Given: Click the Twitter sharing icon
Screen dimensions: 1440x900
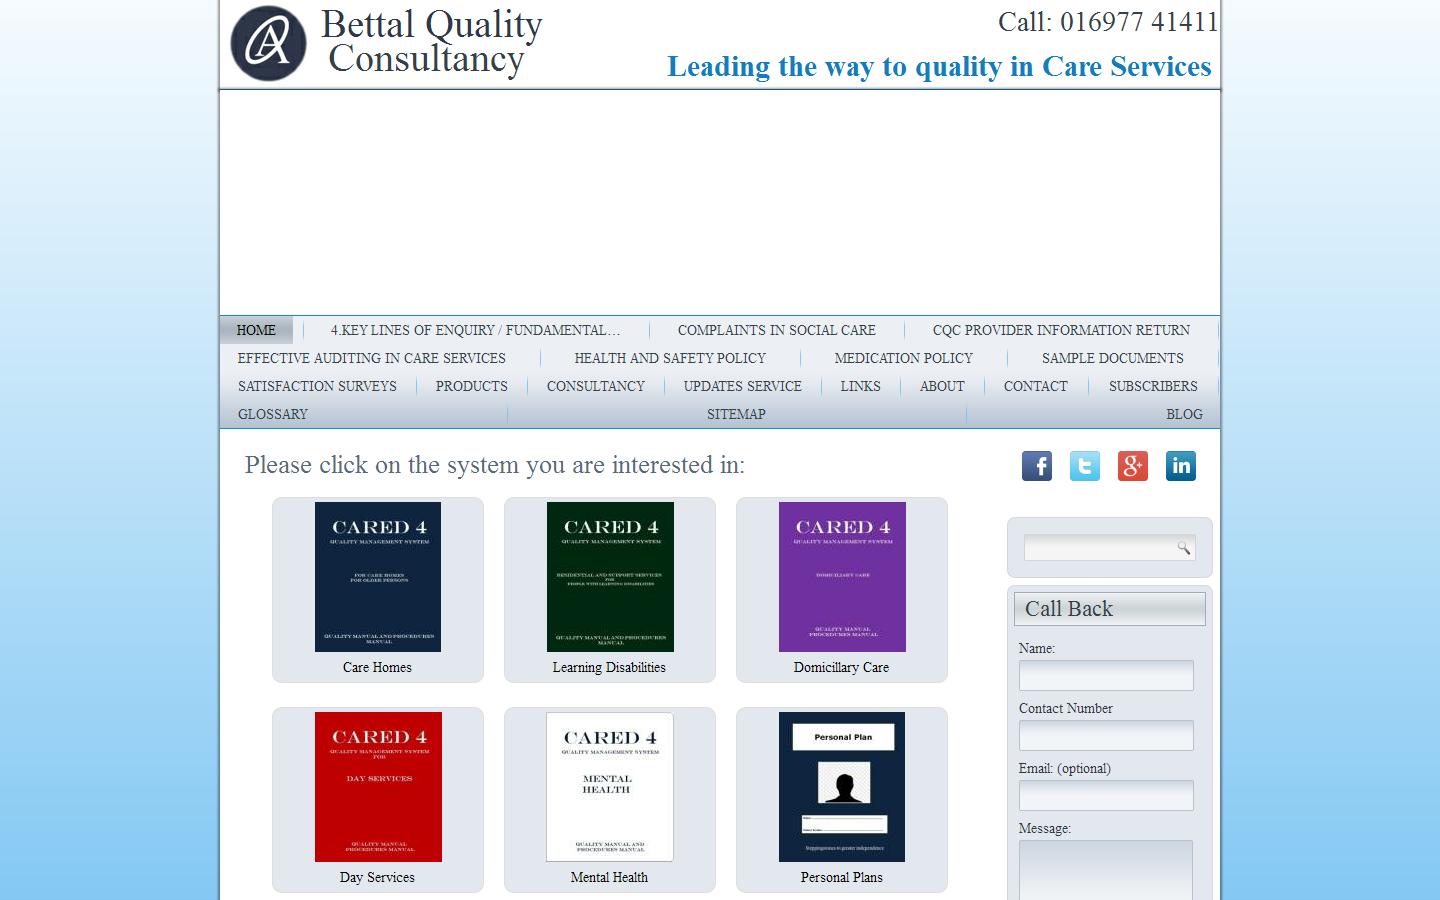Looking at the screenshot, I should coord(1084,465).
